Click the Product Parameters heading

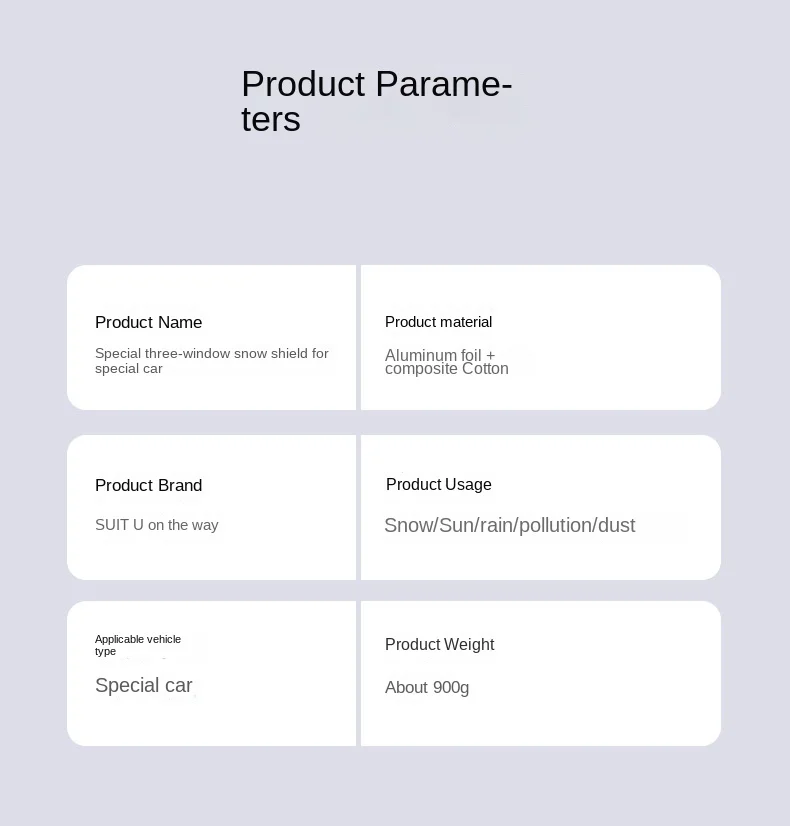(377, 101)
